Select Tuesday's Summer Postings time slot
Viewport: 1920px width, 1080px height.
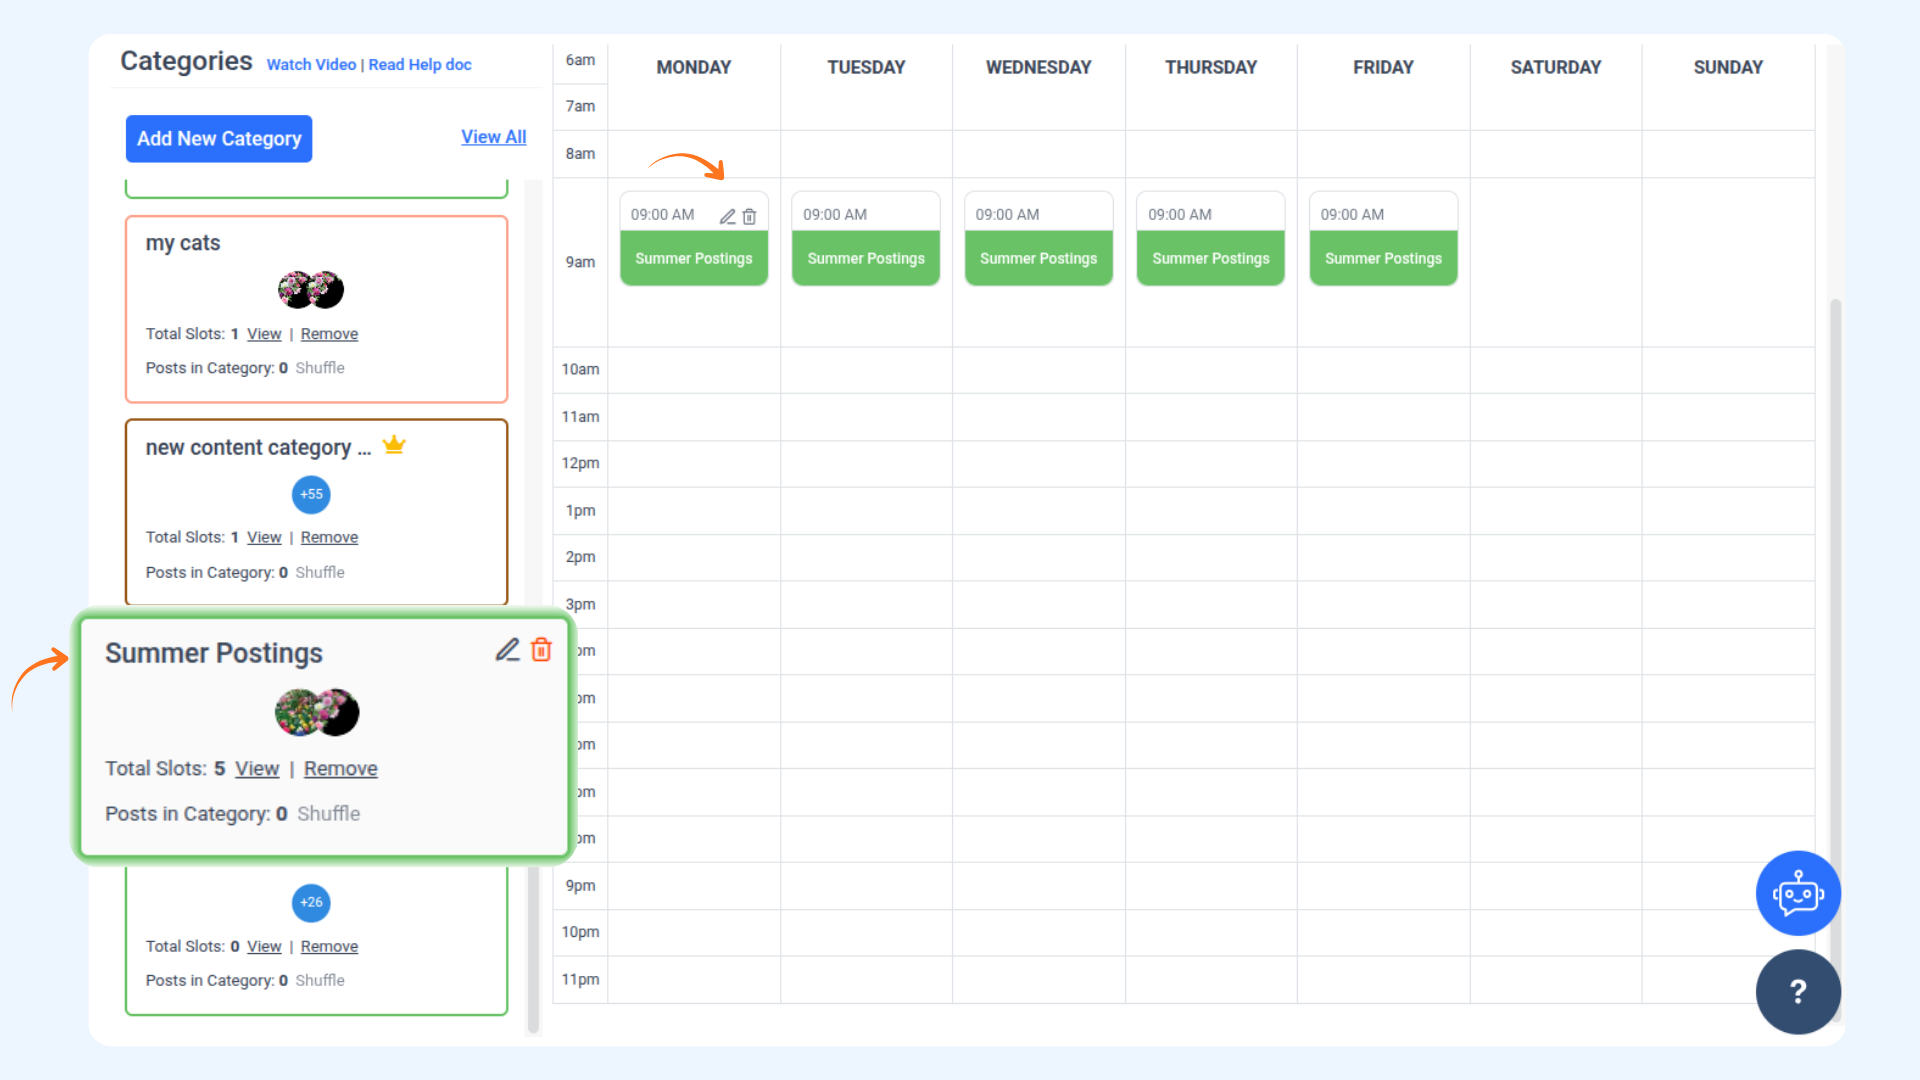click(866, 258)
